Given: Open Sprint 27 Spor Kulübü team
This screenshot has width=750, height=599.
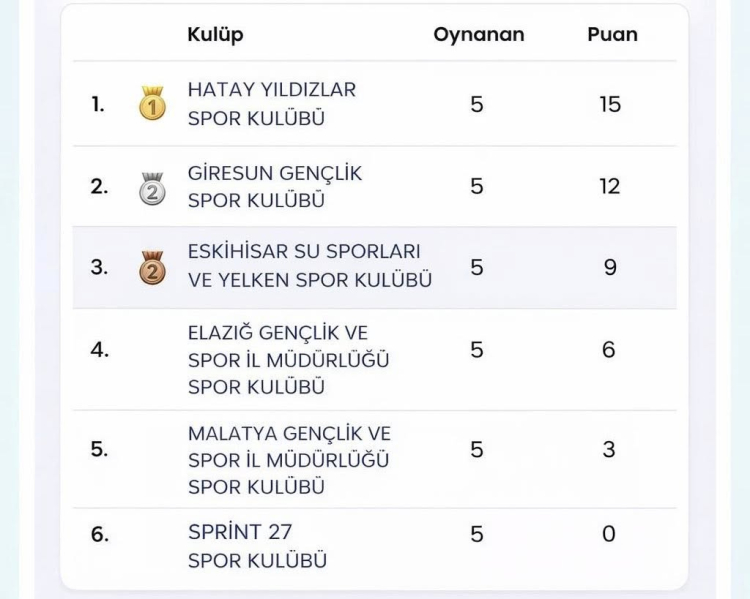Looking at the screenshot, I should (x=256, y=546).
